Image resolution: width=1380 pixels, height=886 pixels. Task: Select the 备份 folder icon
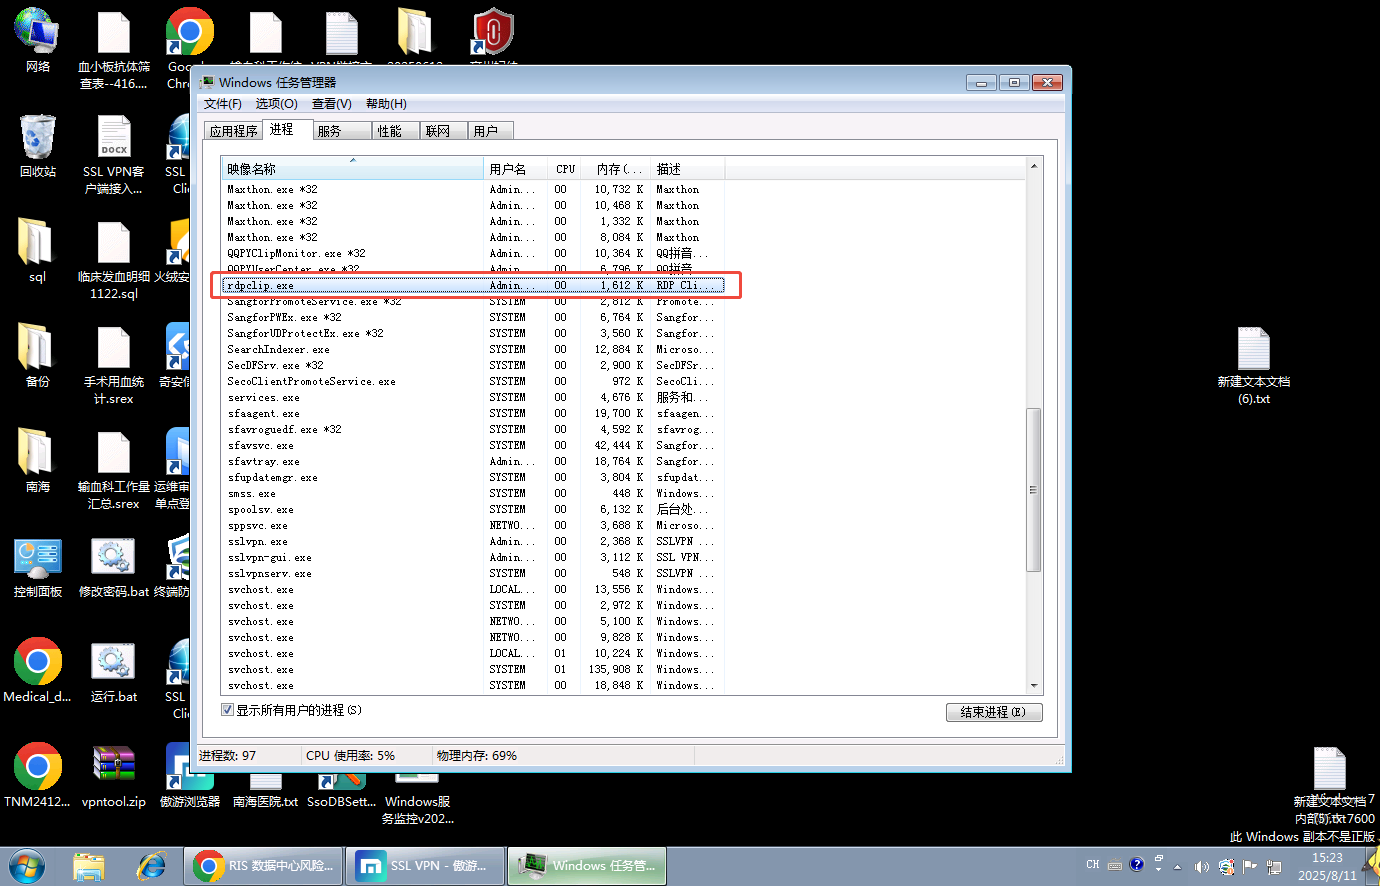37,356
